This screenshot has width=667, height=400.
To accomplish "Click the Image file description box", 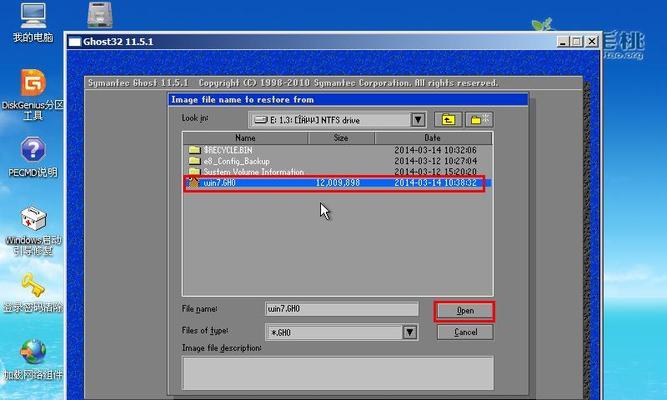I will (x=338, y=373).
